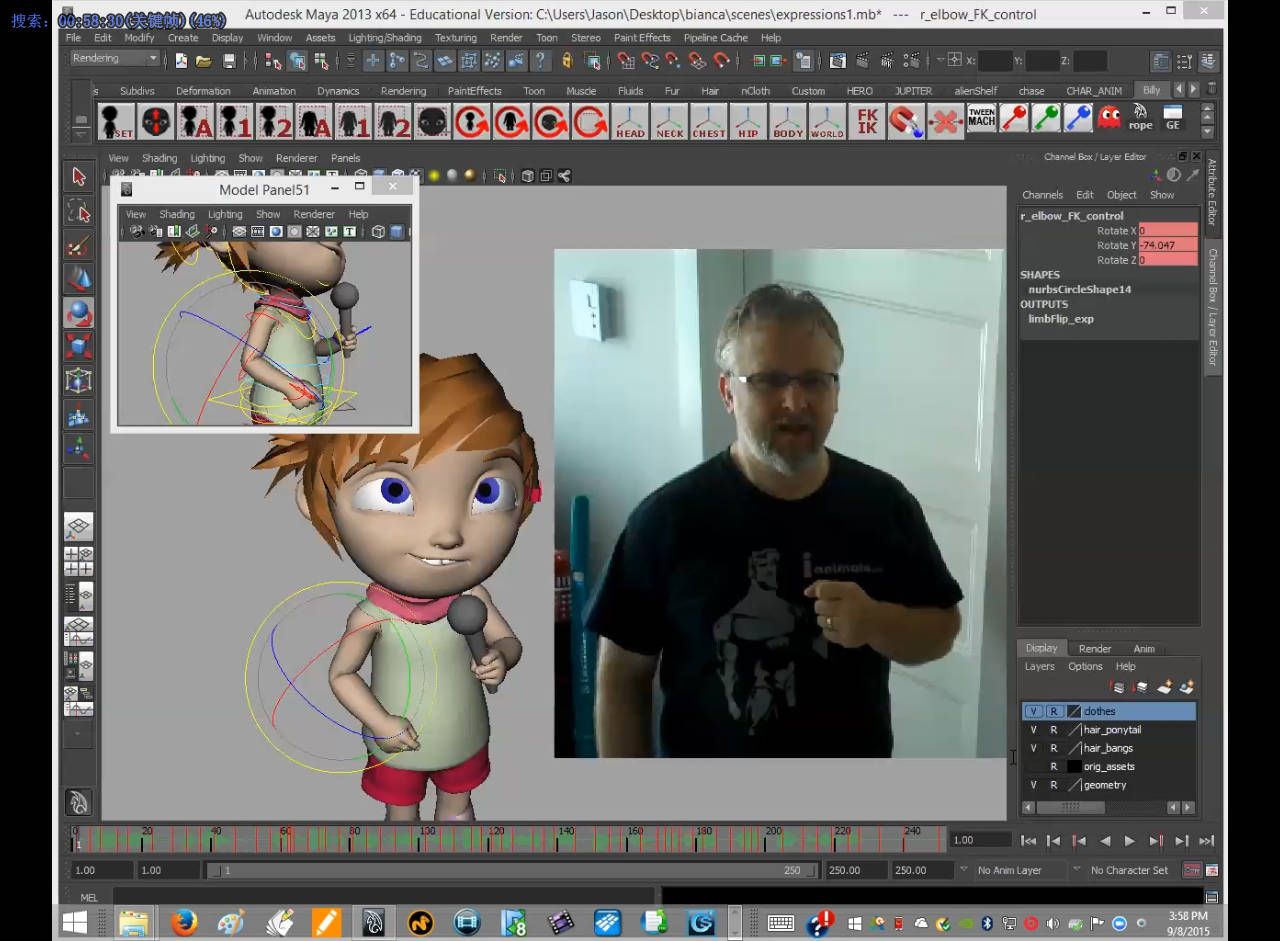
Task: Activate the Scale tool cube icon
Action: pos(79,347)
